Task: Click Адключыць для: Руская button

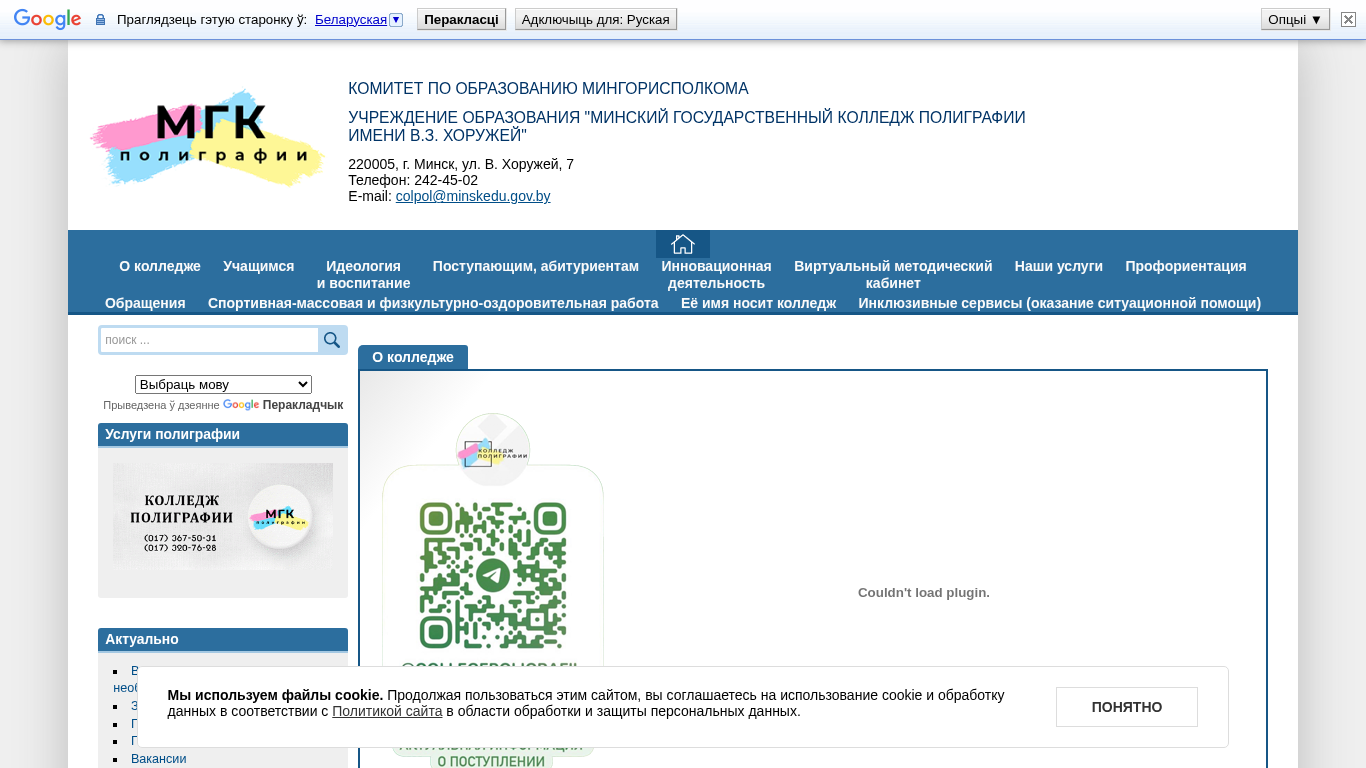Action: coord(596,19)
